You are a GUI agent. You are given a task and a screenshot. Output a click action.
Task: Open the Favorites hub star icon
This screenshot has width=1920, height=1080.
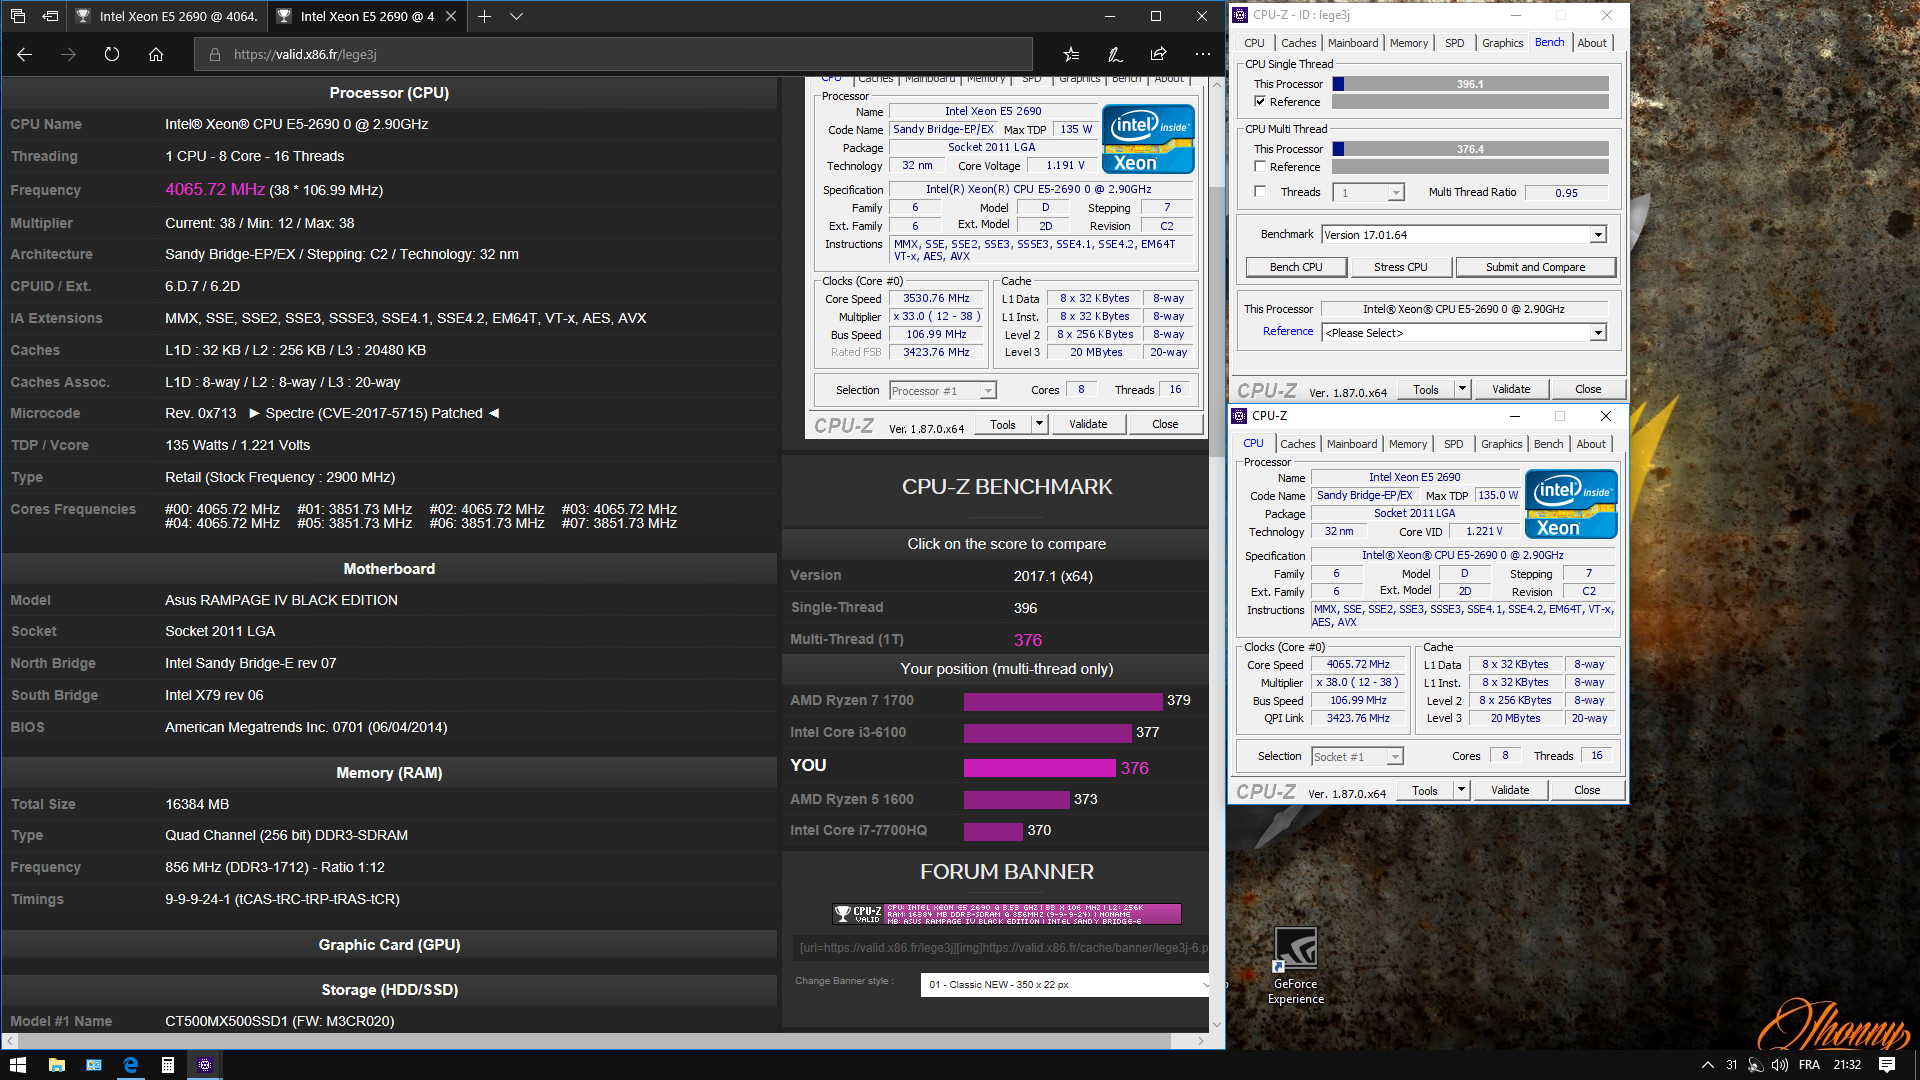[1071, 54]
